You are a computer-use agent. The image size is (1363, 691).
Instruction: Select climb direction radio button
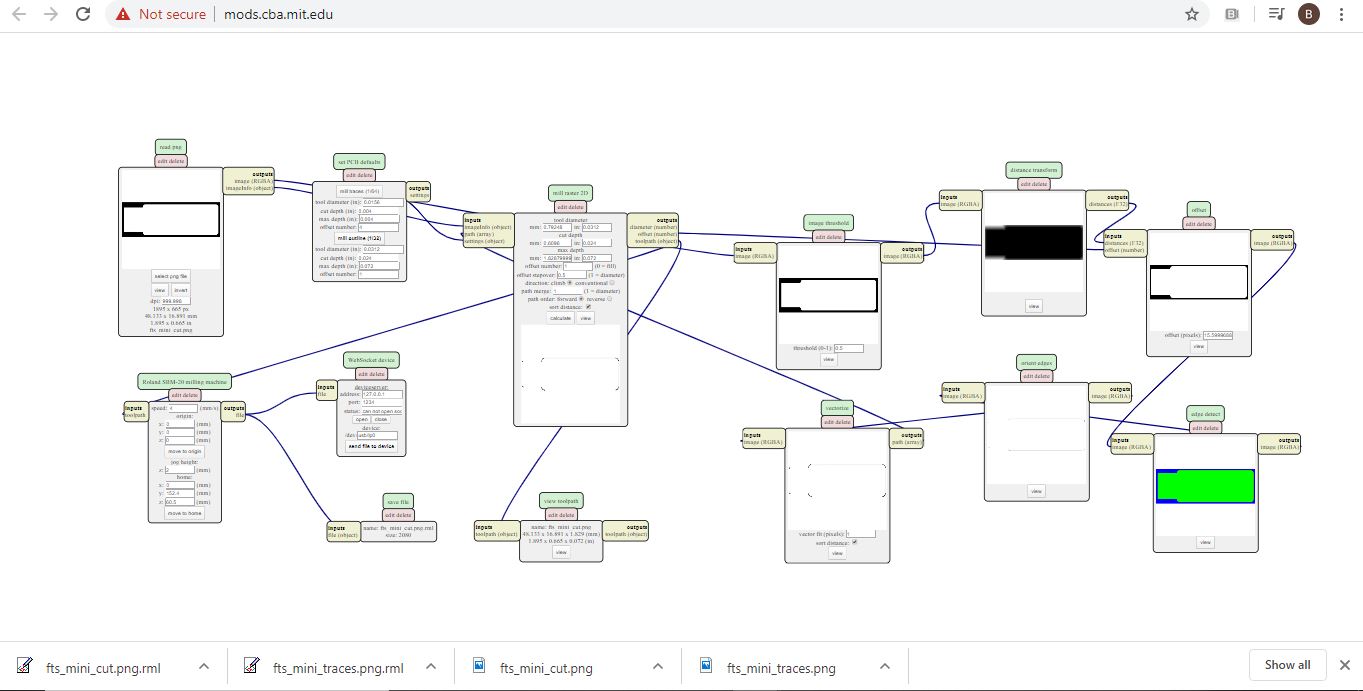click(x=570, y=282)
